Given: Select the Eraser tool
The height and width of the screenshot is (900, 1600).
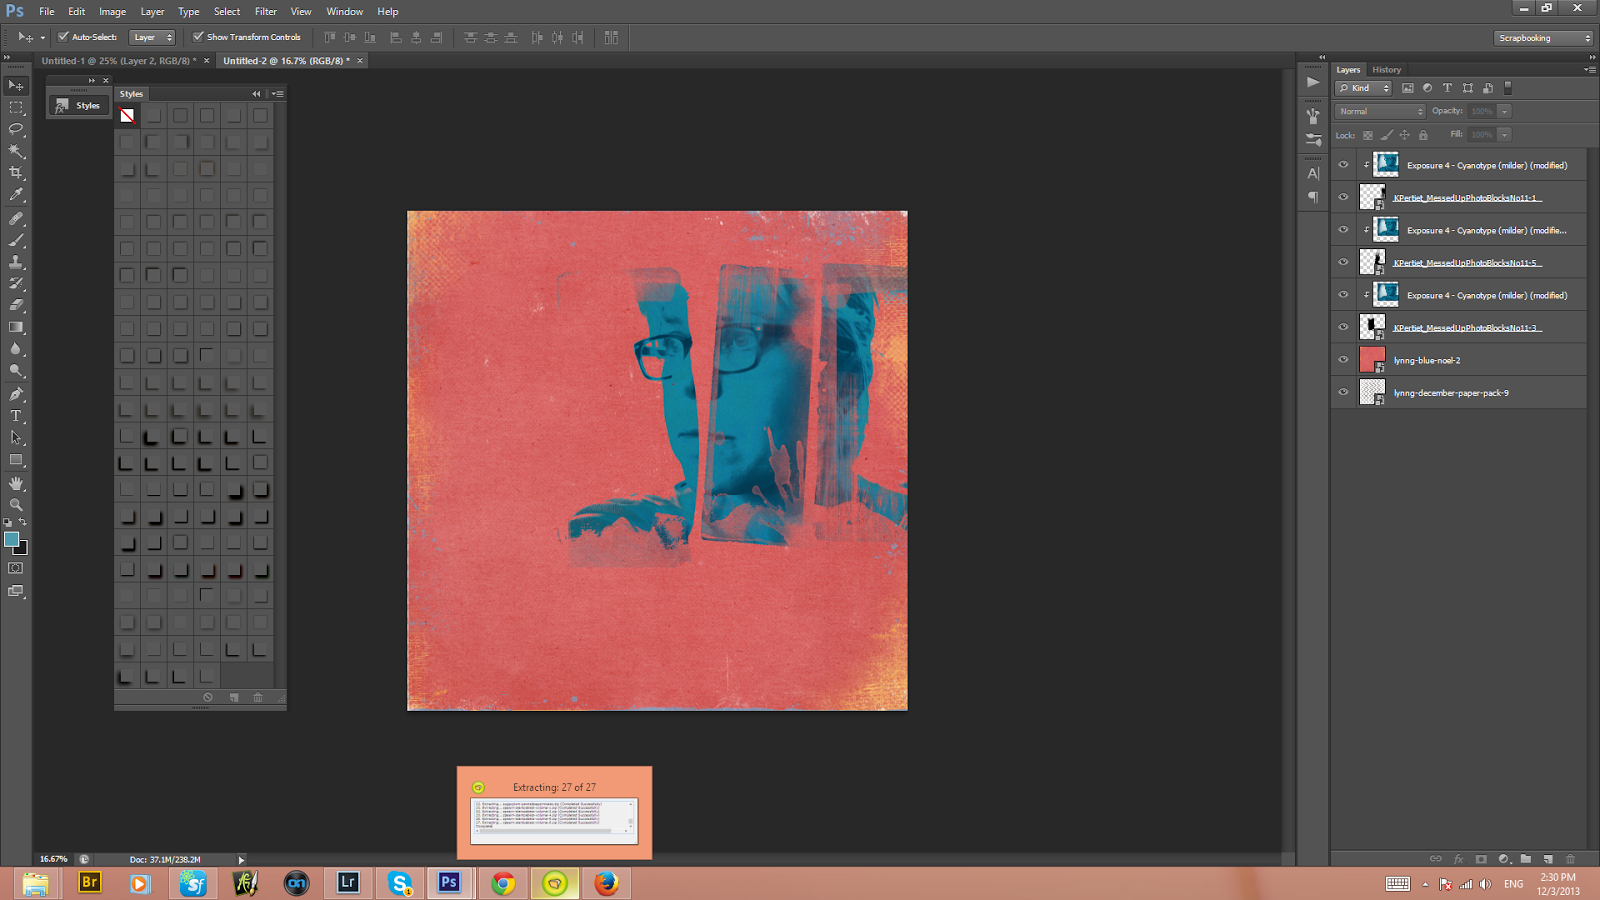Looking at the screenshot, I should click(16, 306).
